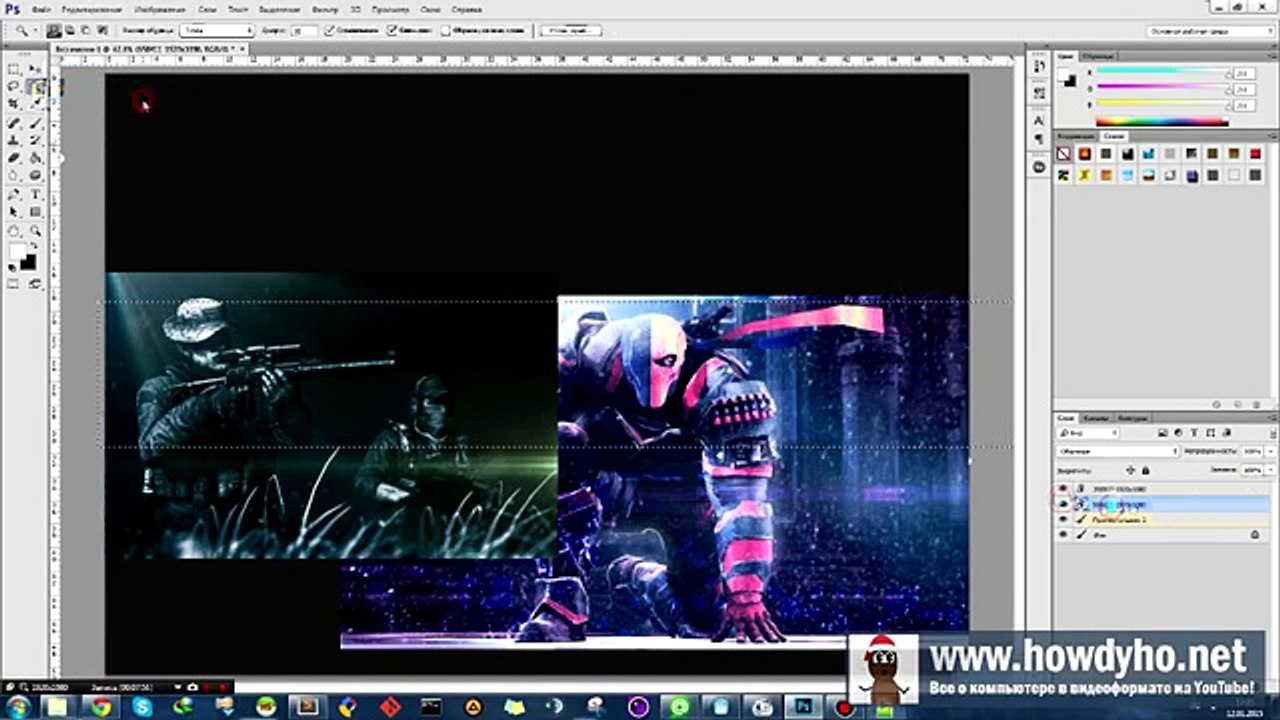Screen dimensions: 1280x720
Task: Toggle the Сглаживание anti-alias checkbox
Action: (330, 31)
